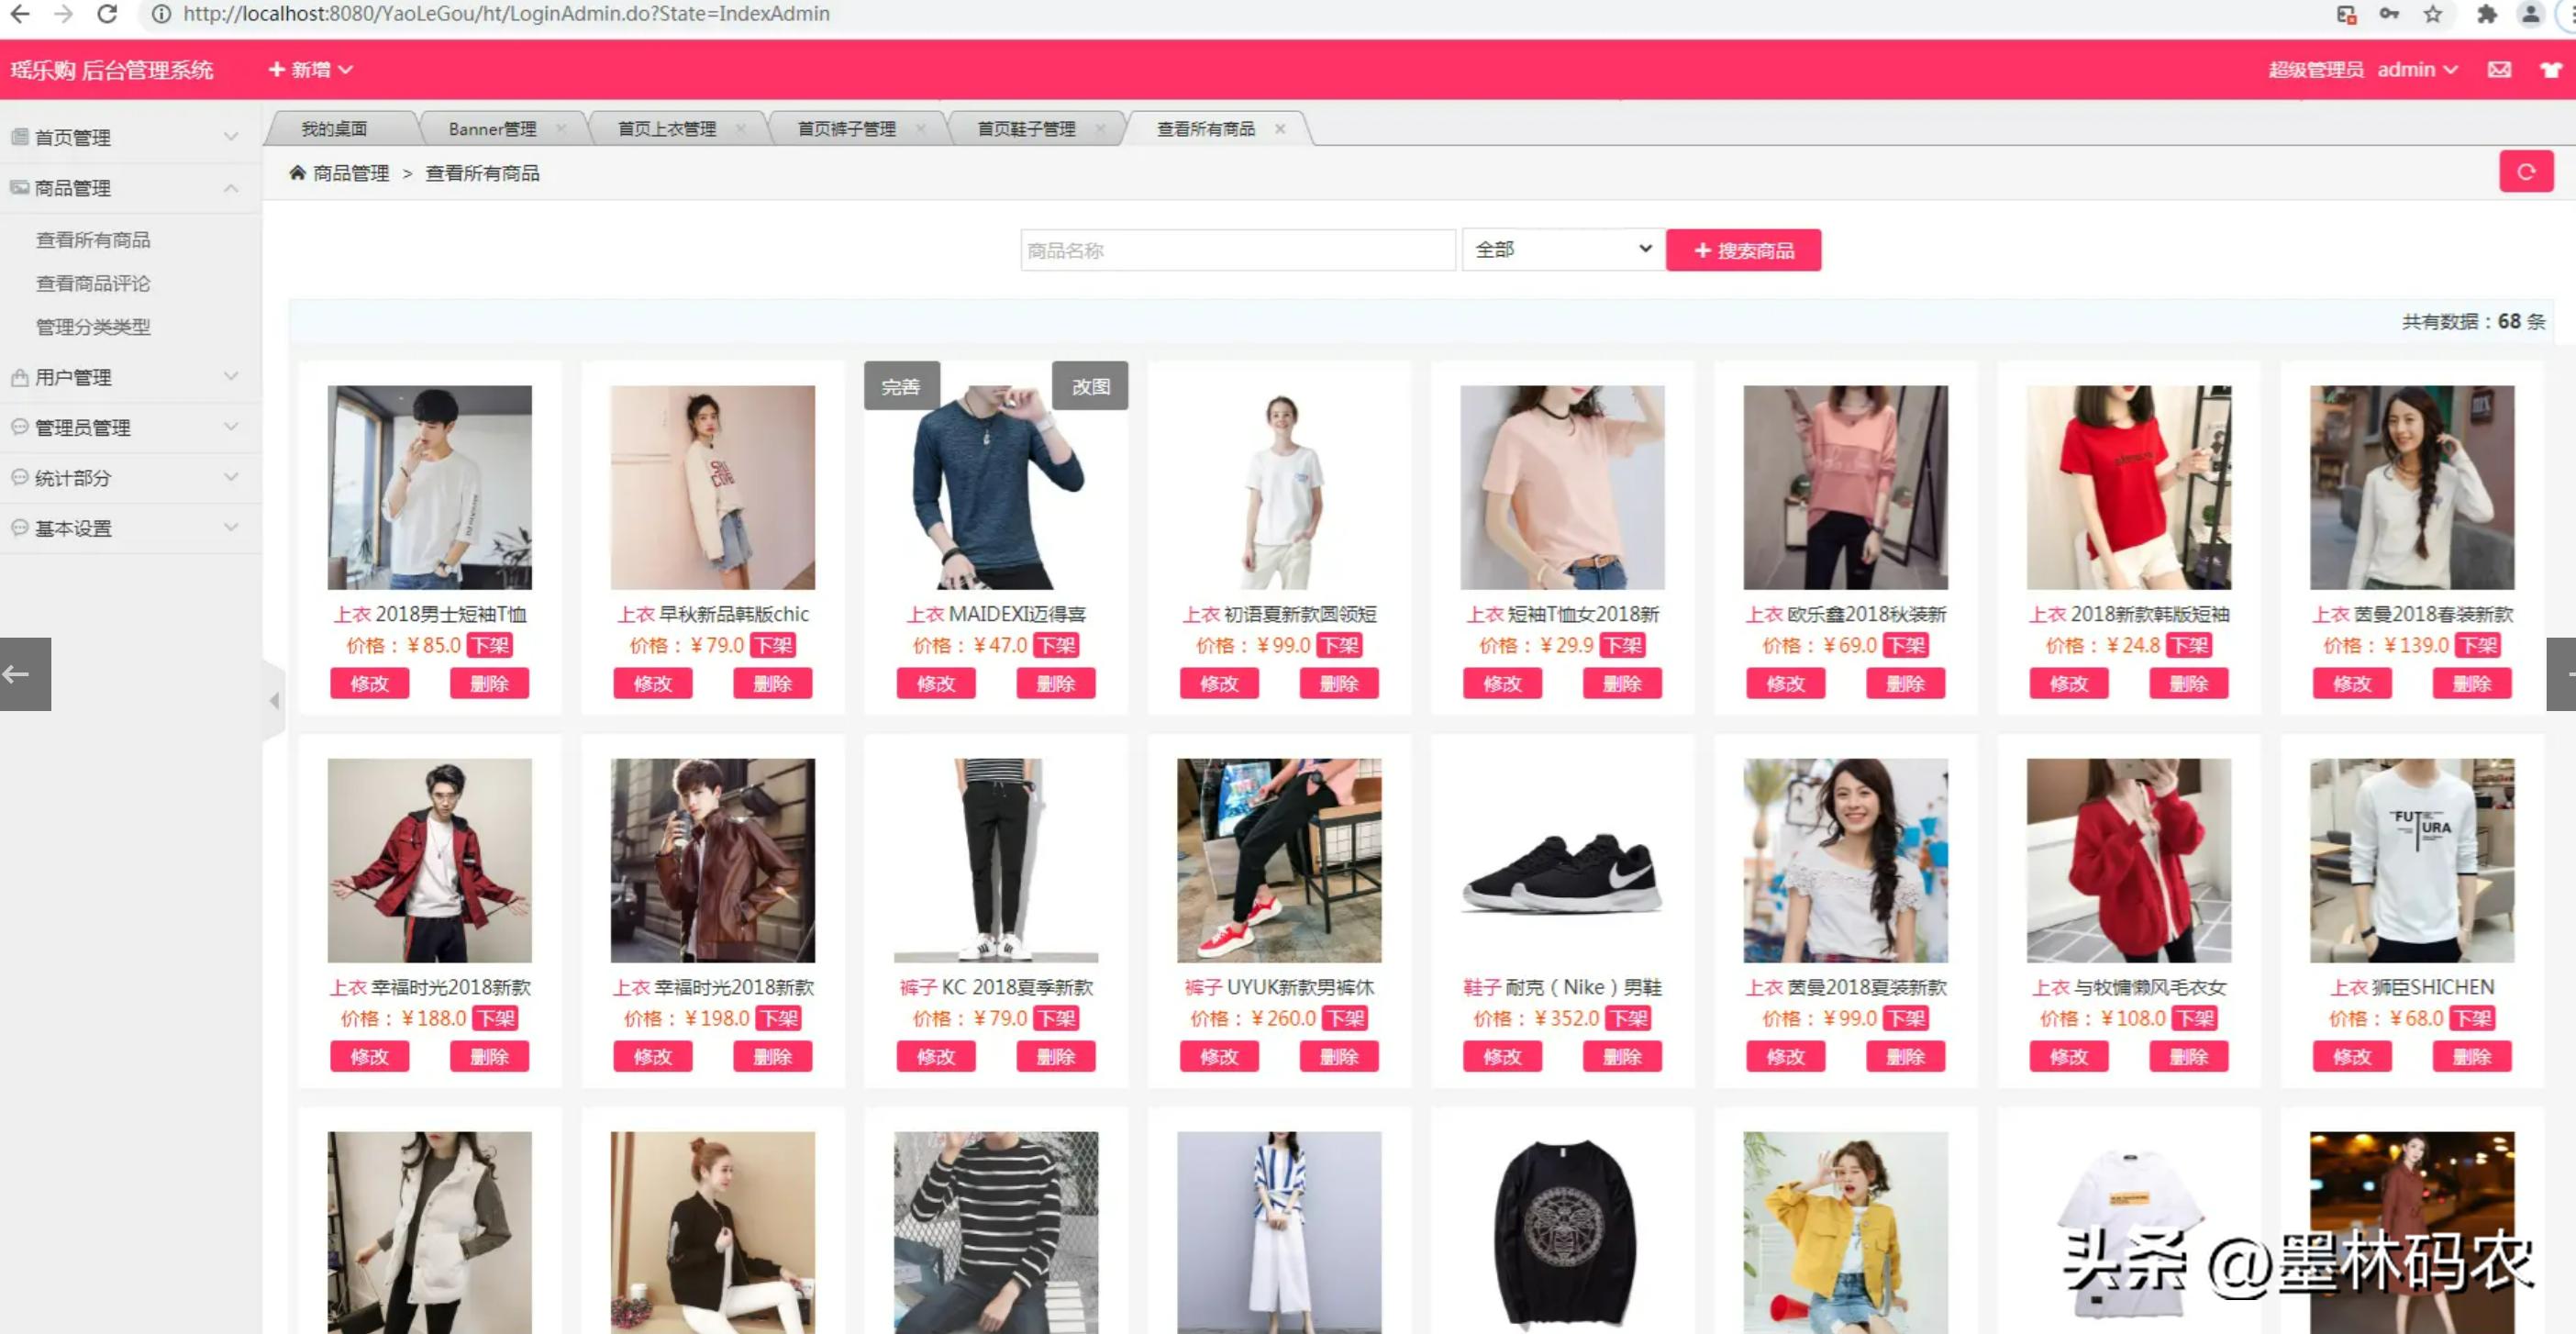
Task: Switch to the Banner管理 tab
Action: [492, 129]
